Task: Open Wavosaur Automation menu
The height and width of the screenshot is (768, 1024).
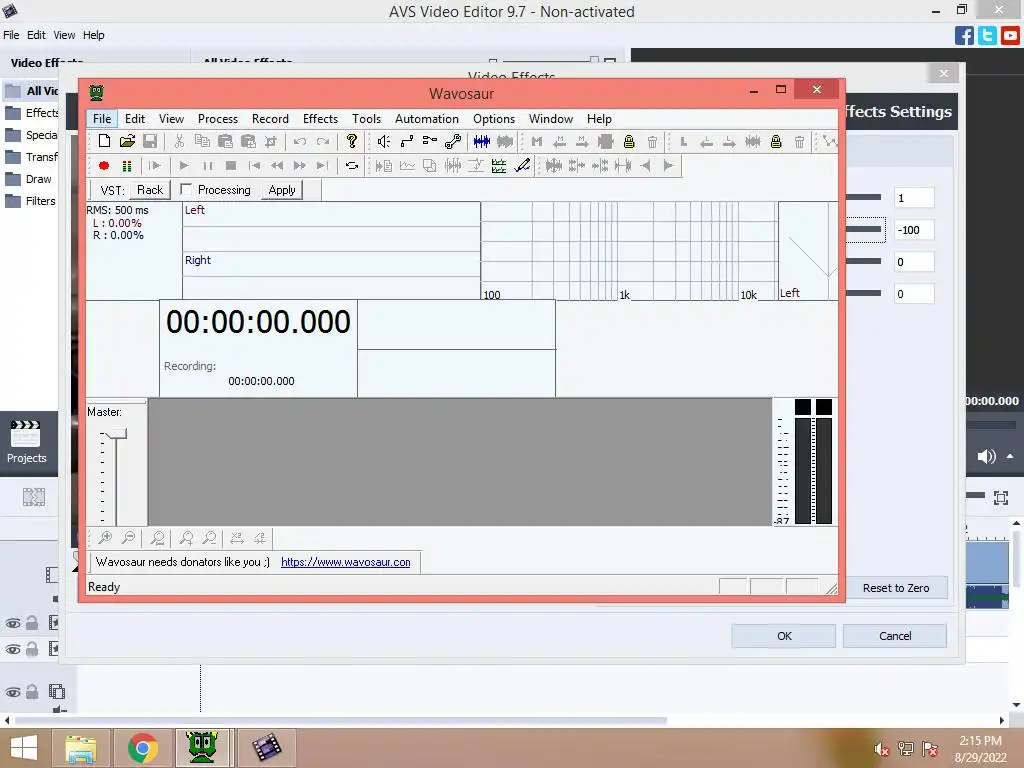Action: [x=426, y=119]
